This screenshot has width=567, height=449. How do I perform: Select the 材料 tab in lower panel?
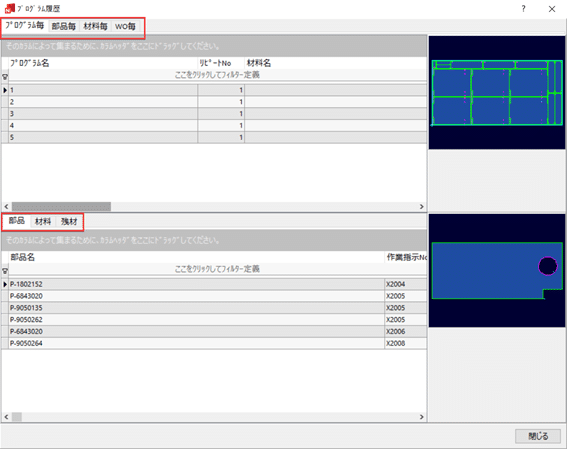pyautogui.click(x=43, y=221)
